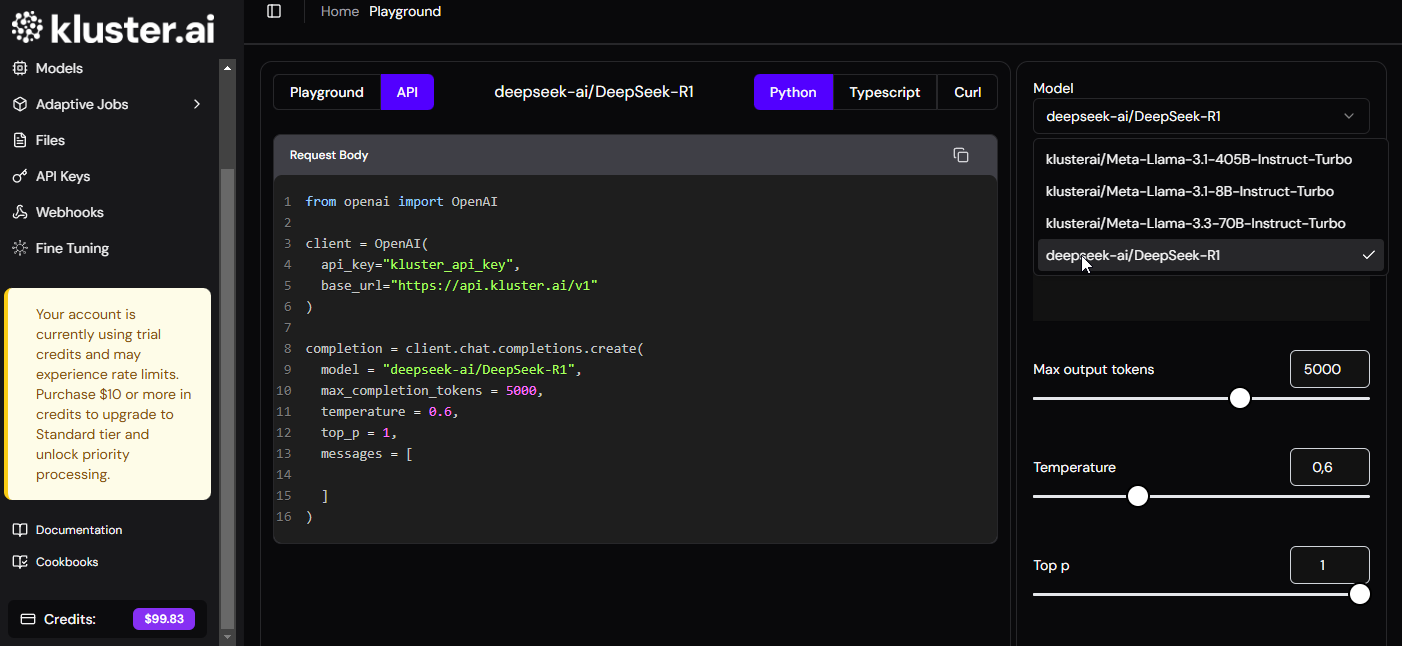Expand the Adaptive Jobs submenu chevron

(x=197, y=104)
